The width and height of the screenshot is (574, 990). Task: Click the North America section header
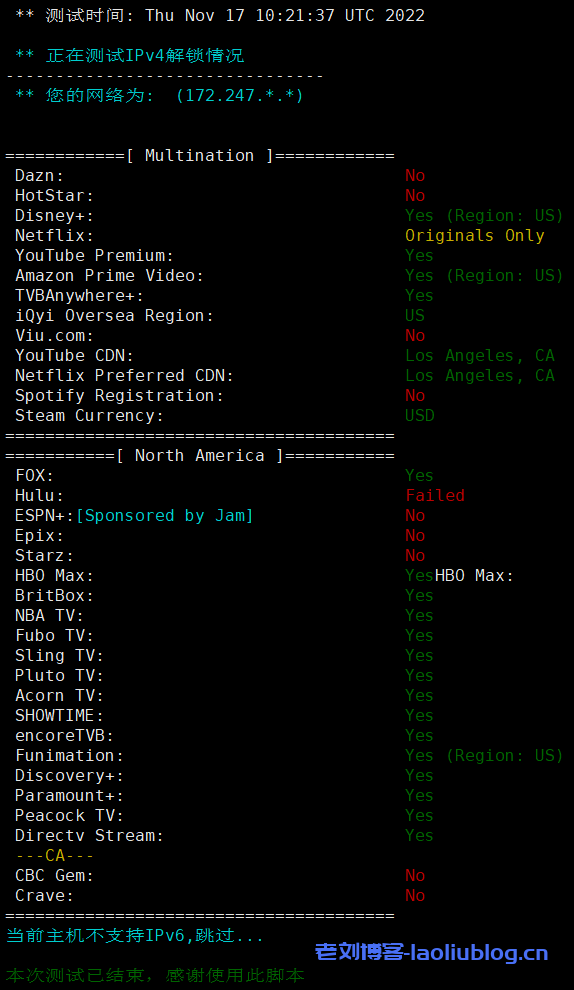(200, 455)
